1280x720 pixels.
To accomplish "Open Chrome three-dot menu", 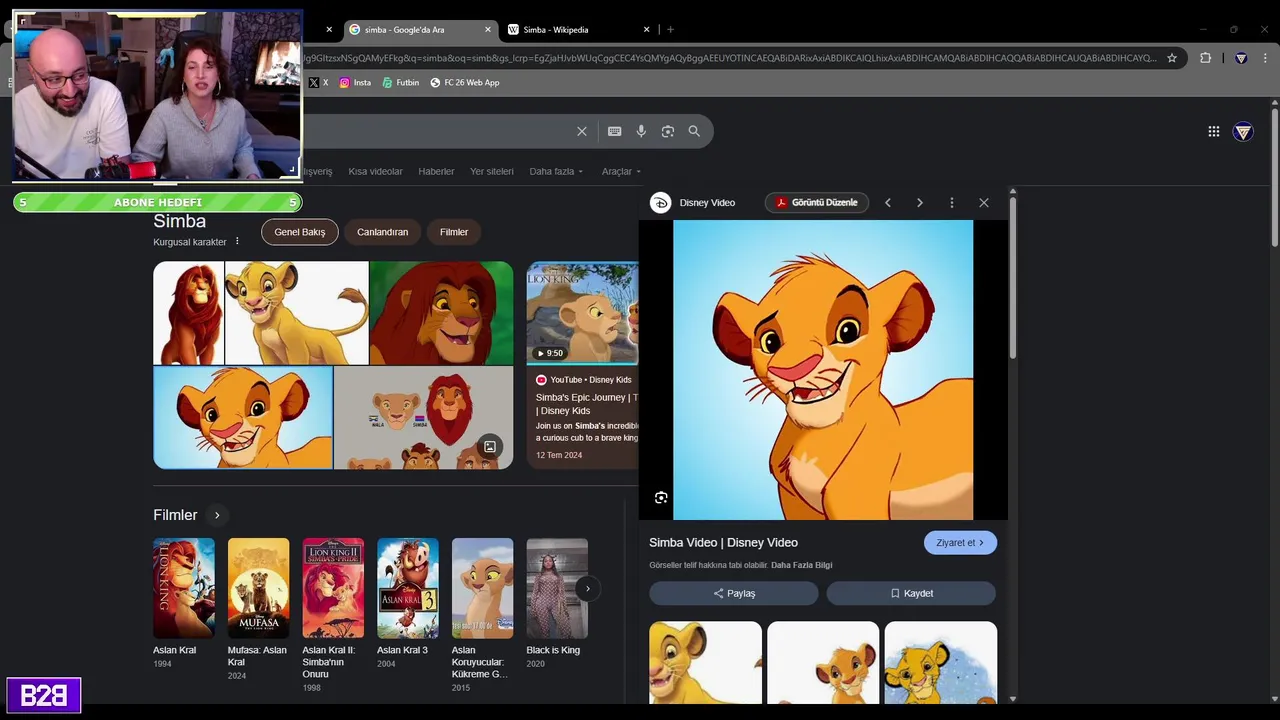I will tap(1266, 58).
